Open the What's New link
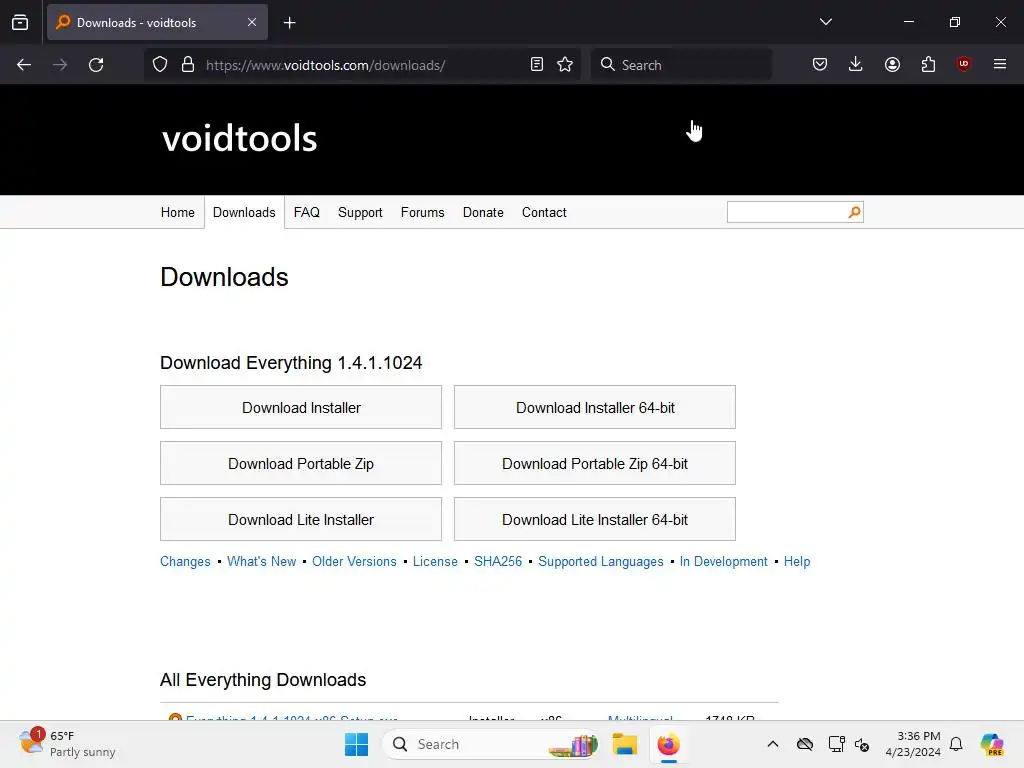The height and width of the screenshot is (768, 1024). coord(261,562)
